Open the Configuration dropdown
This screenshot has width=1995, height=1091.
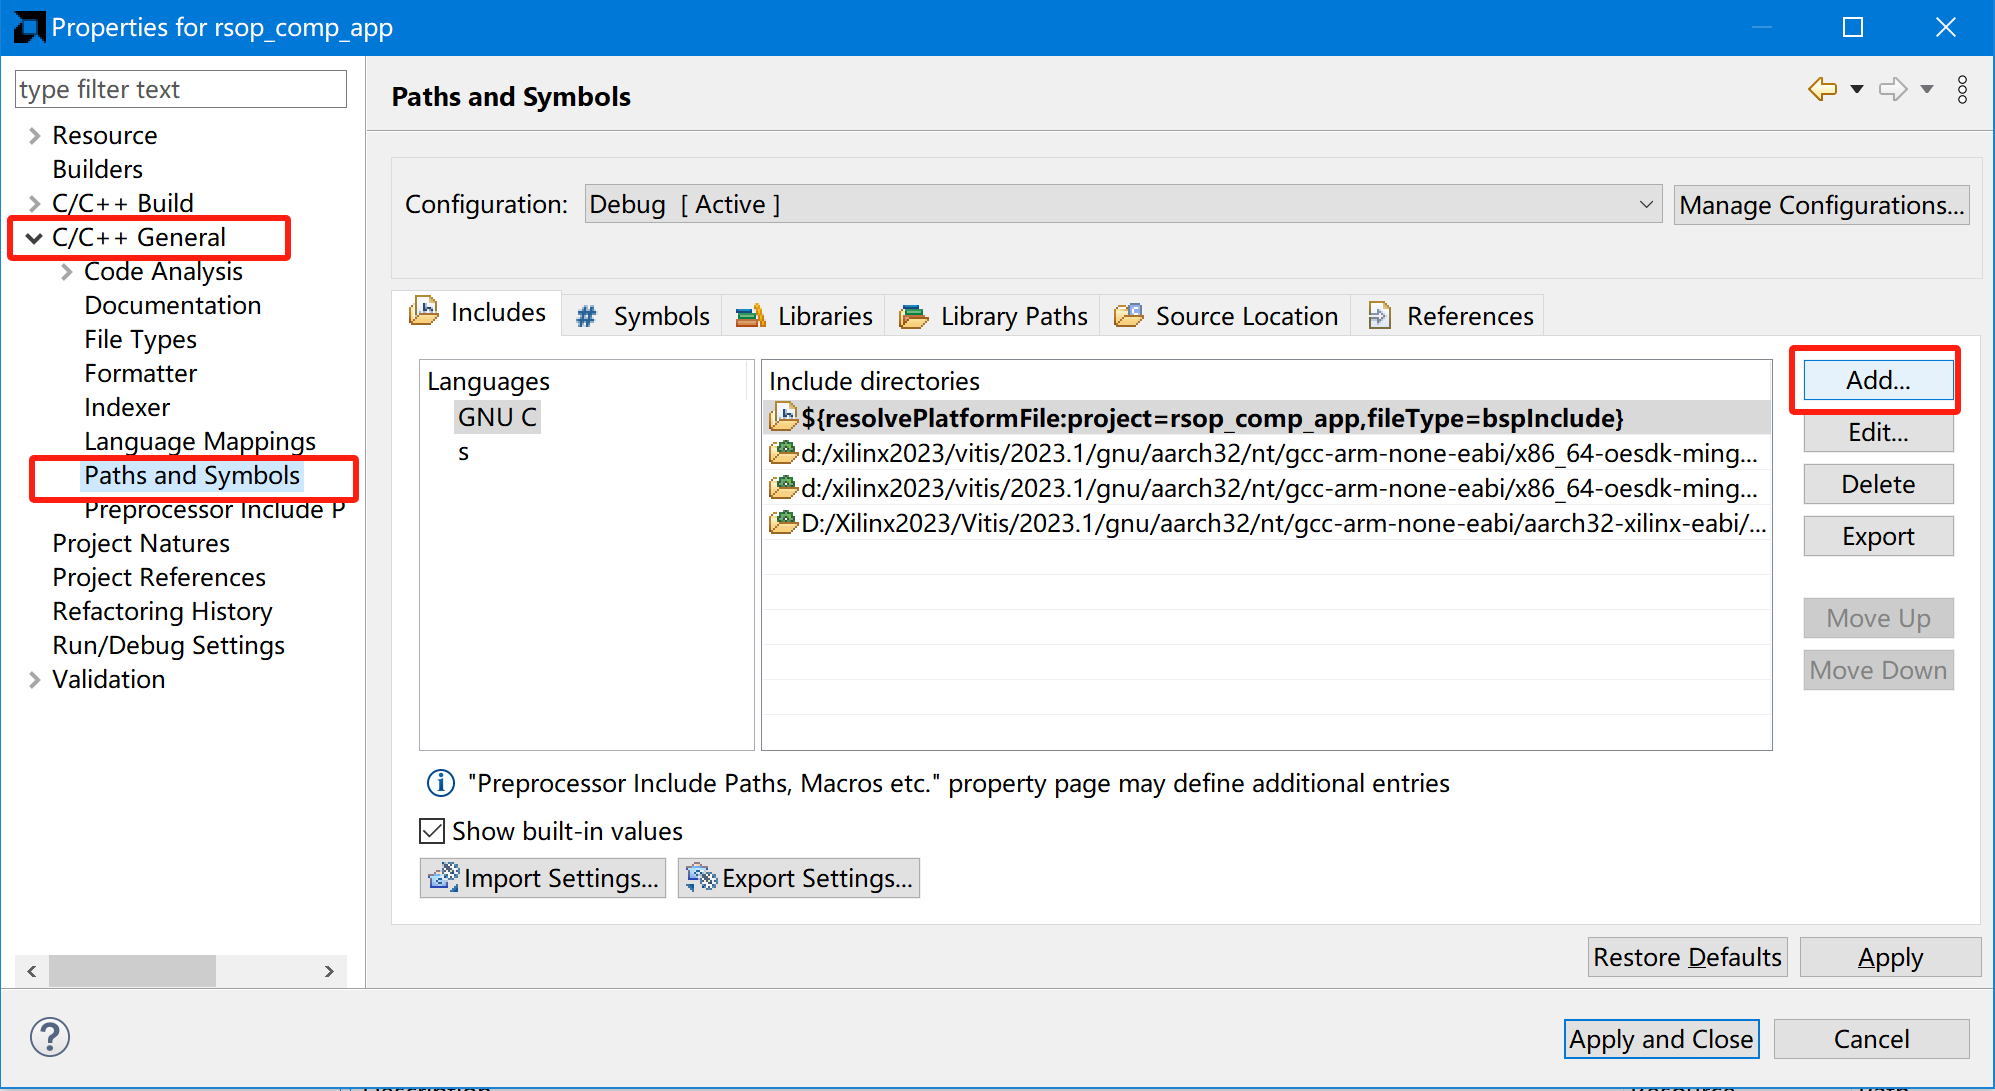[x=1642, y=204]
